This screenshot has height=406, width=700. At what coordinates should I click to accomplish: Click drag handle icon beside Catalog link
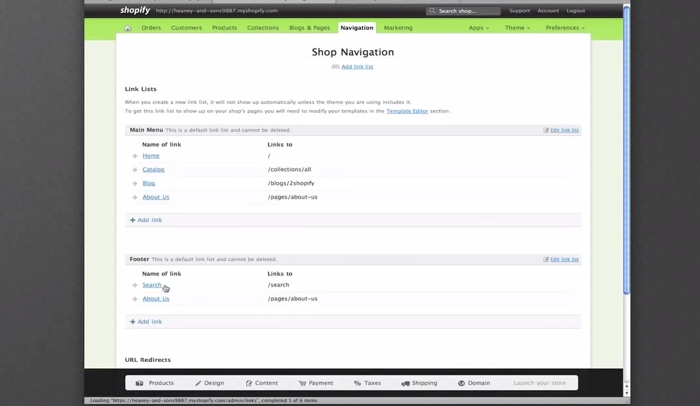pyautogui.click(x=135, y=170)
